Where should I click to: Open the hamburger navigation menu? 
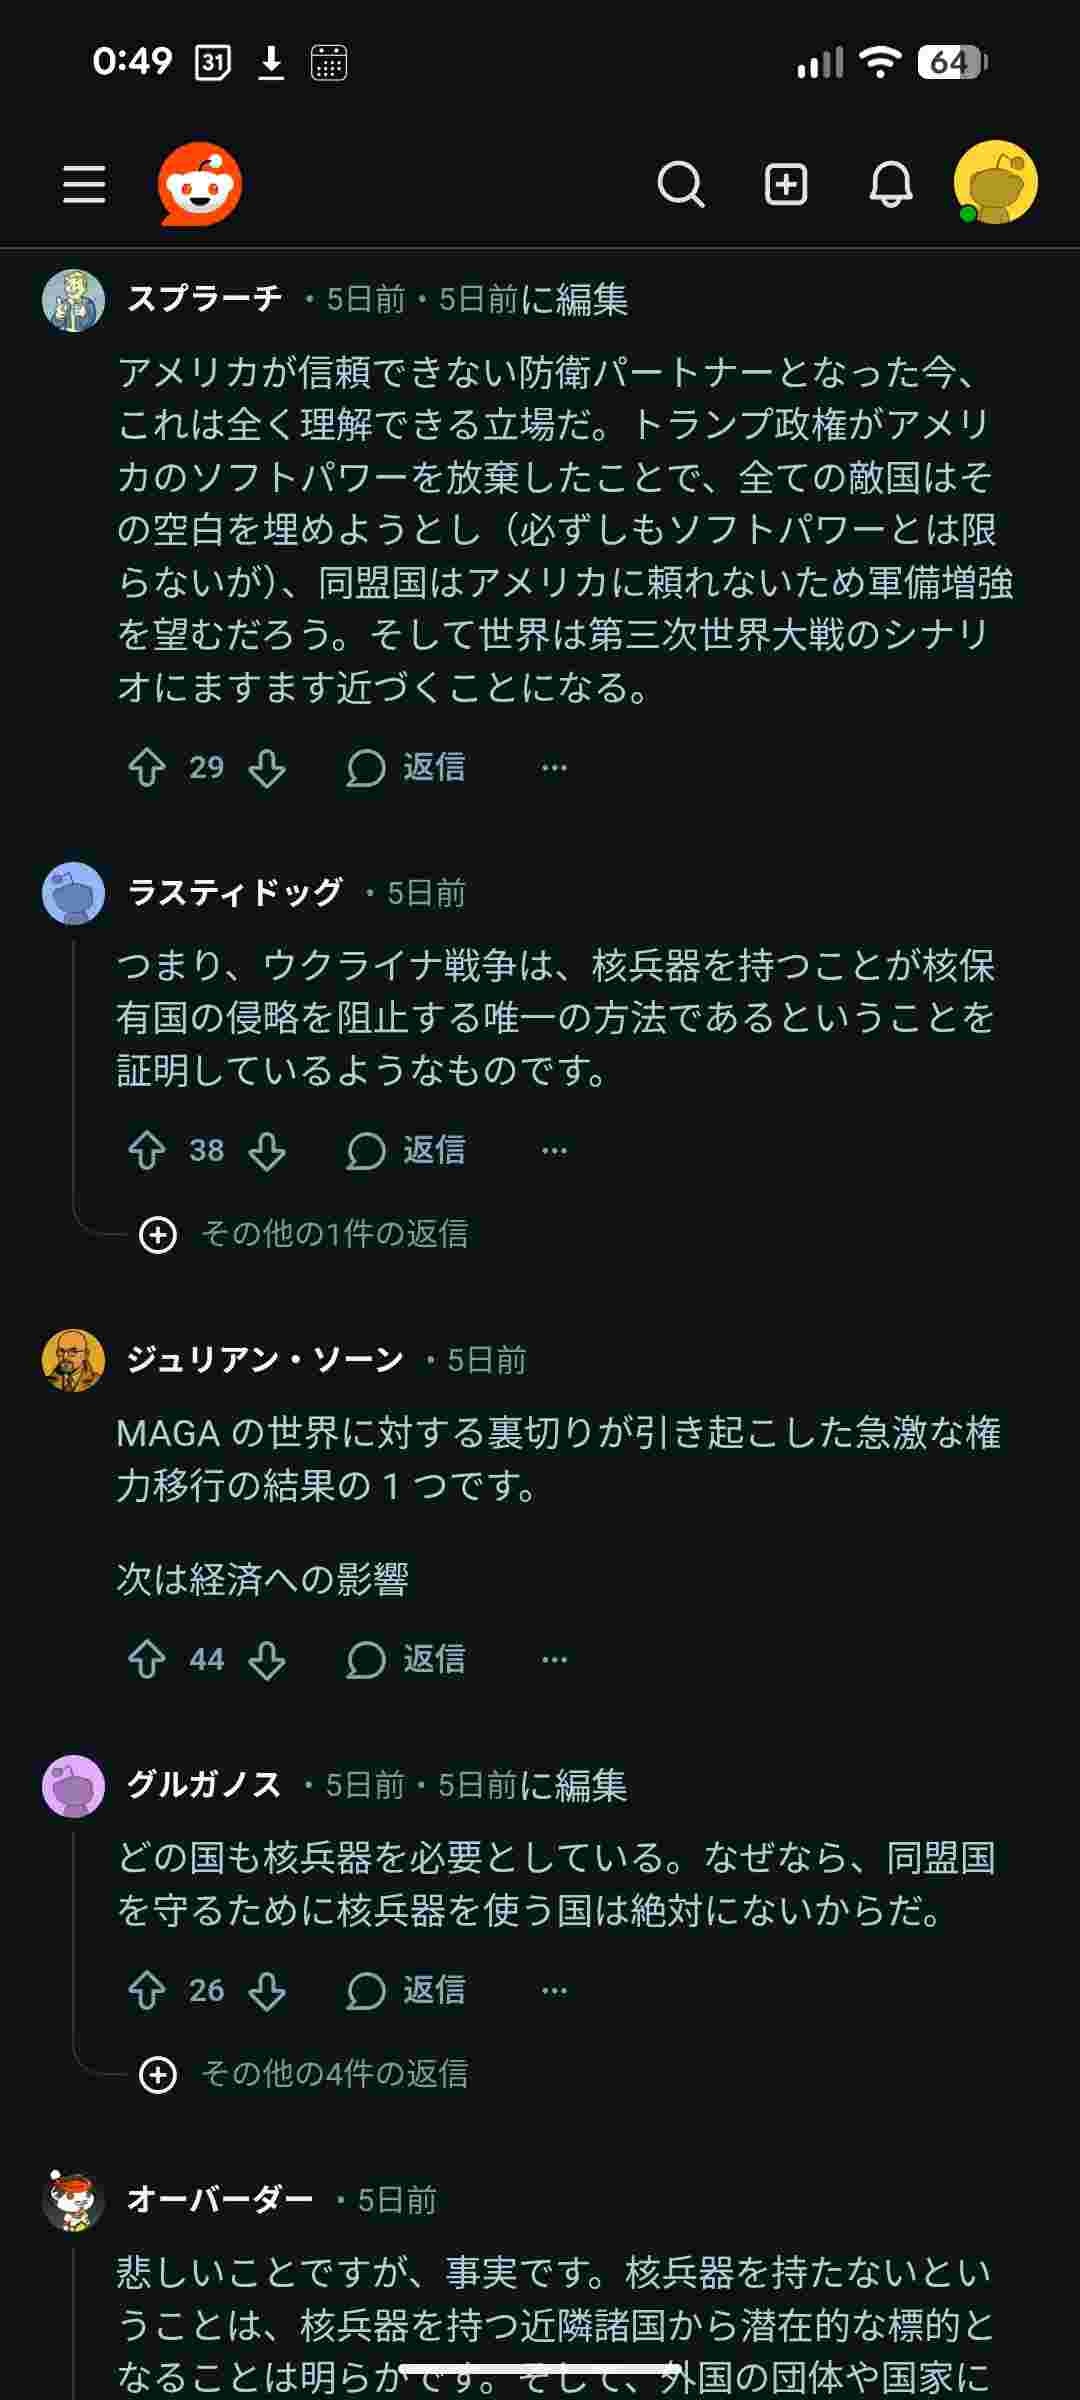84,185
